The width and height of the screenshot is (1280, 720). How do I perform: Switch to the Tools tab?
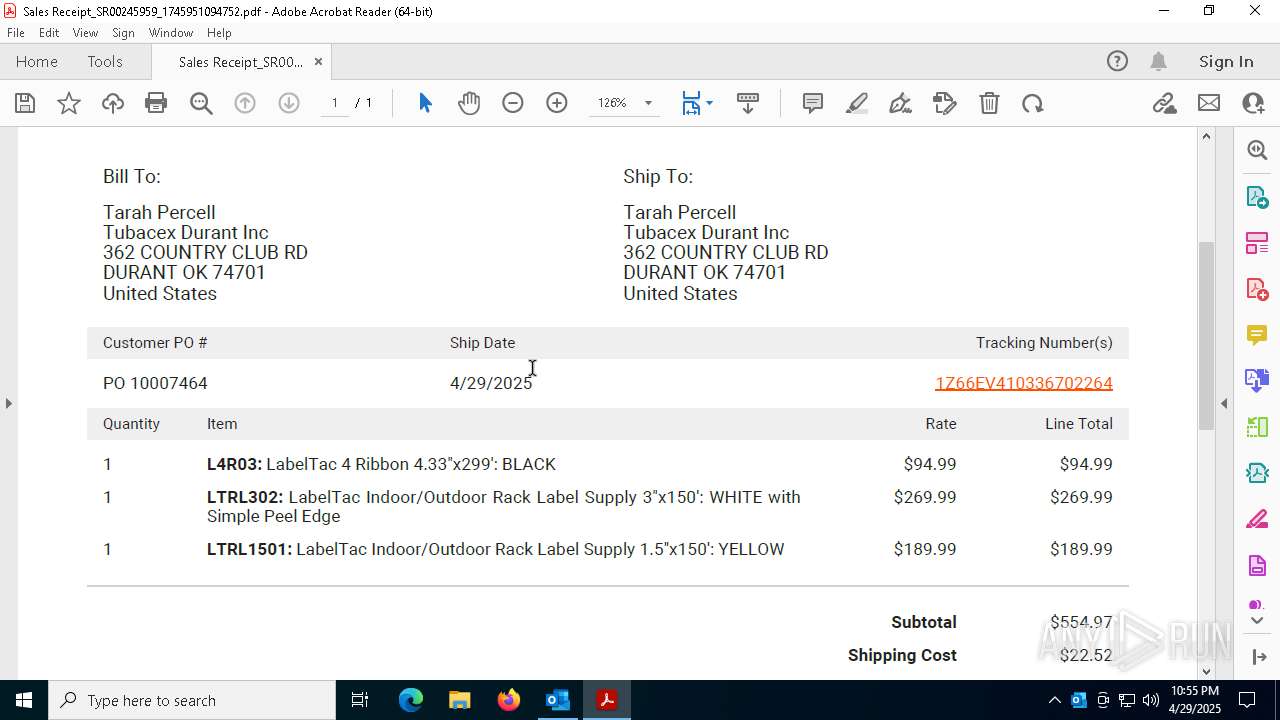pos(105,62)
